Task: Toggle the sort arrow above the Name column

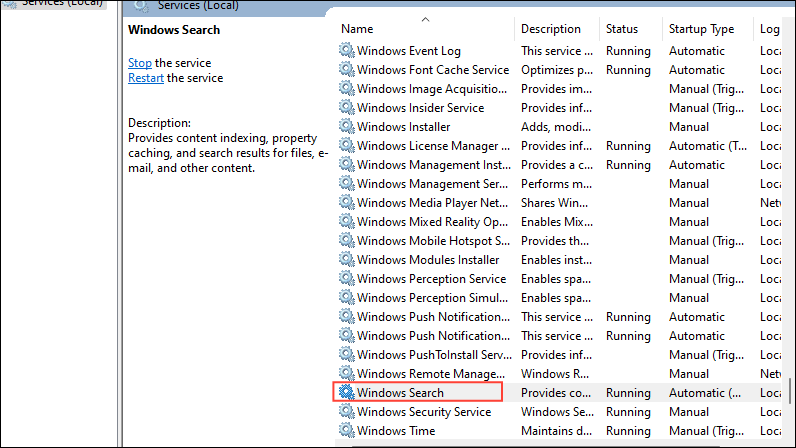Action: 425,19
